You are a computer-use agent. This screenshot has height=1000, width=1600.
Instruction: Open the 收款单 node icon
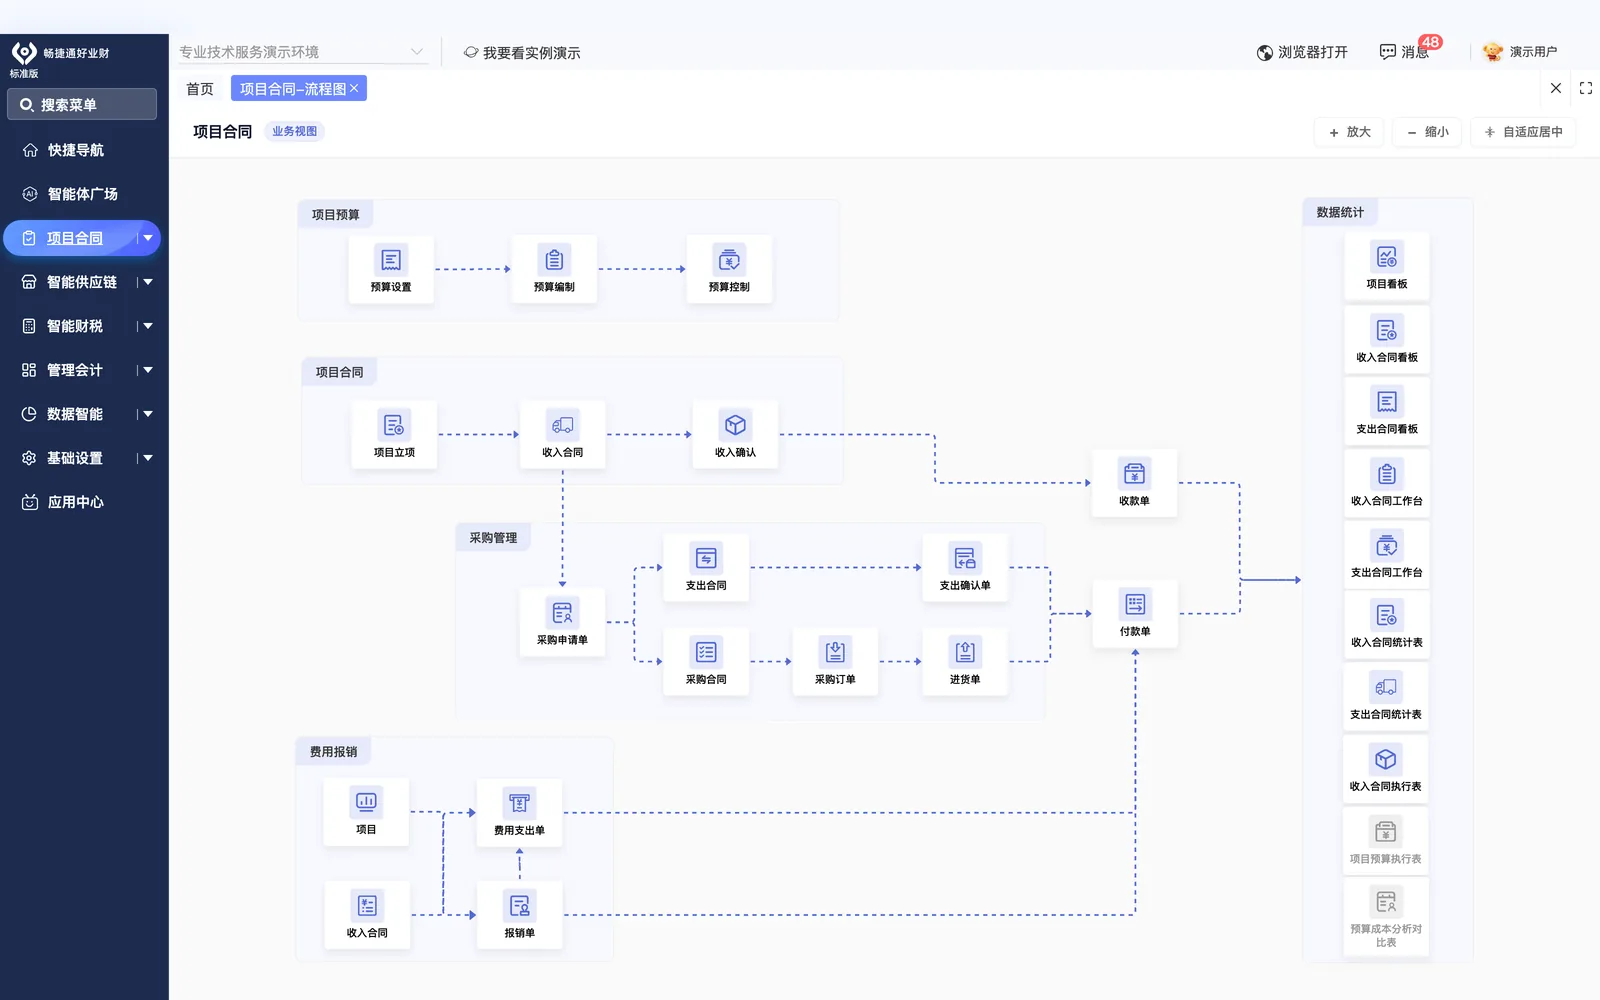tap(1134, 474)
